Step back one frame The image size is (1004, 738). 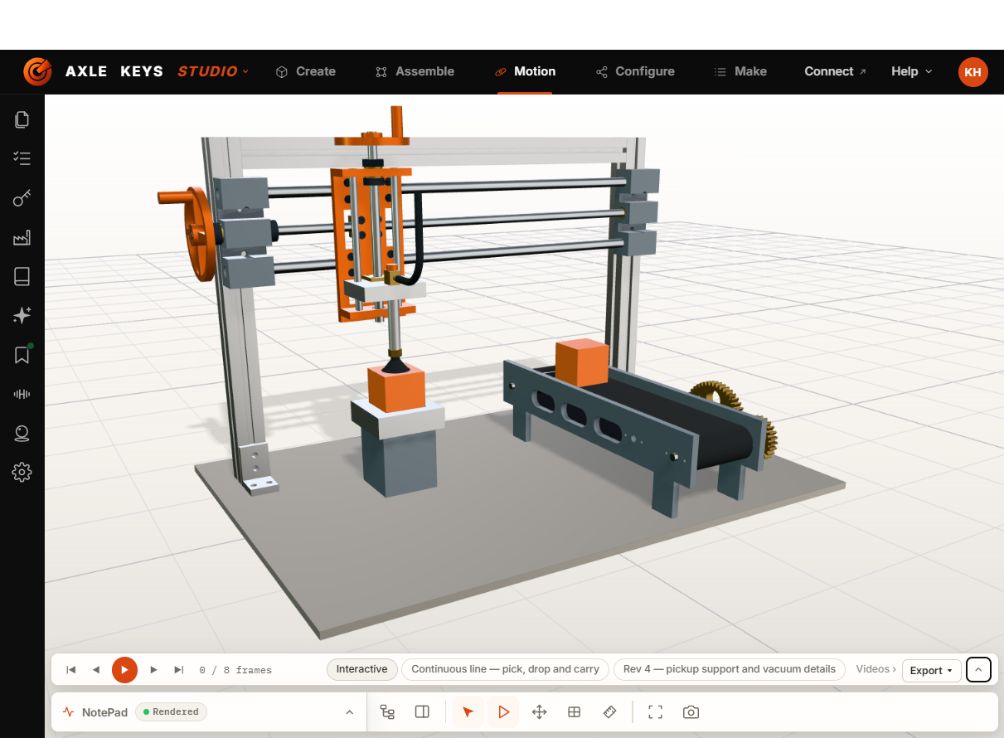[x=96, y=670]
